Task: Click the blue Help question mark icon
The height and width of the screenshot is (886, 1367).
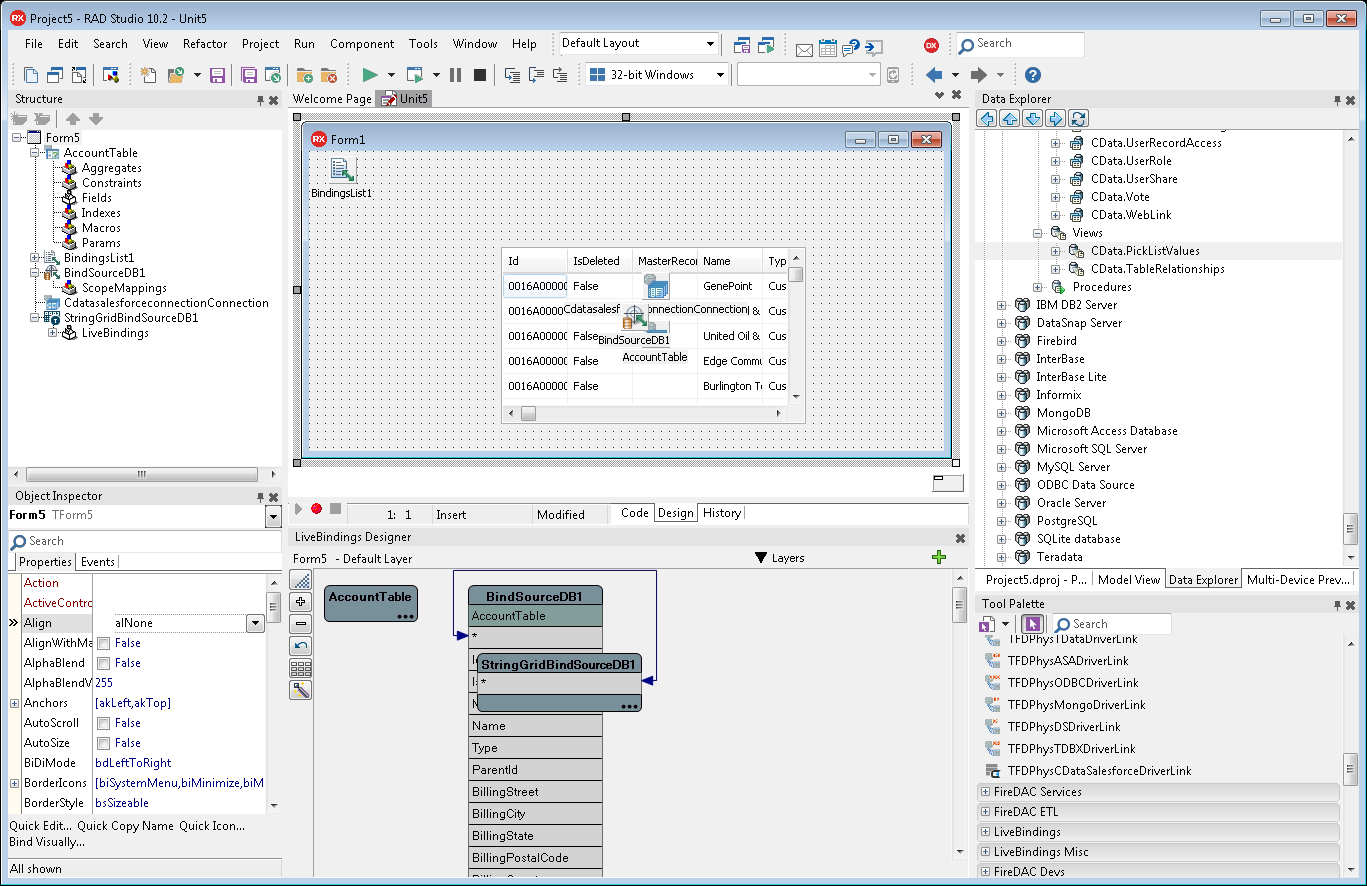Action: [1033, 75]
